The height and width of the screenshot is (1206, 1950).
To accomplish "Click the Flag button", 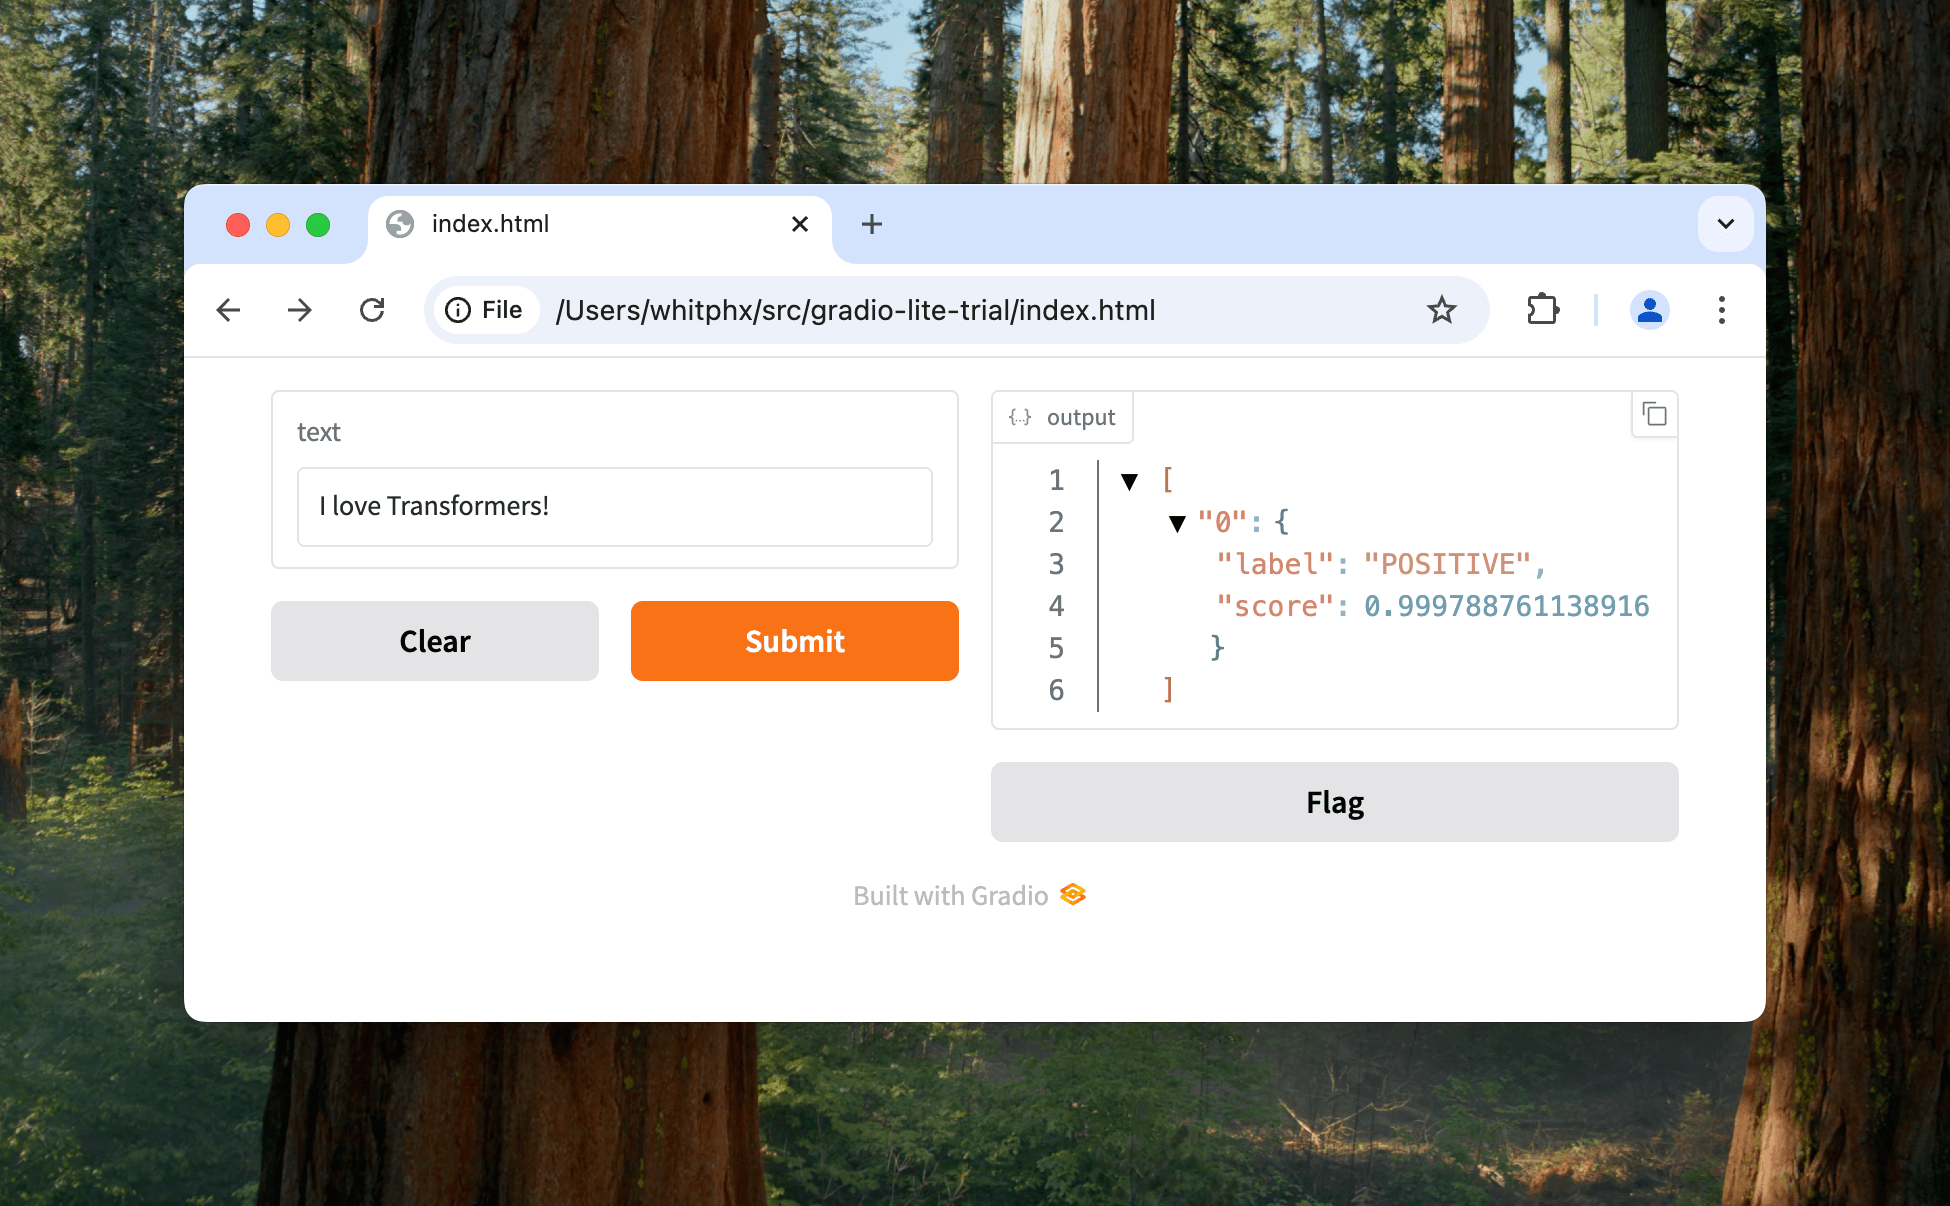I will click(x=1334, y=802).
